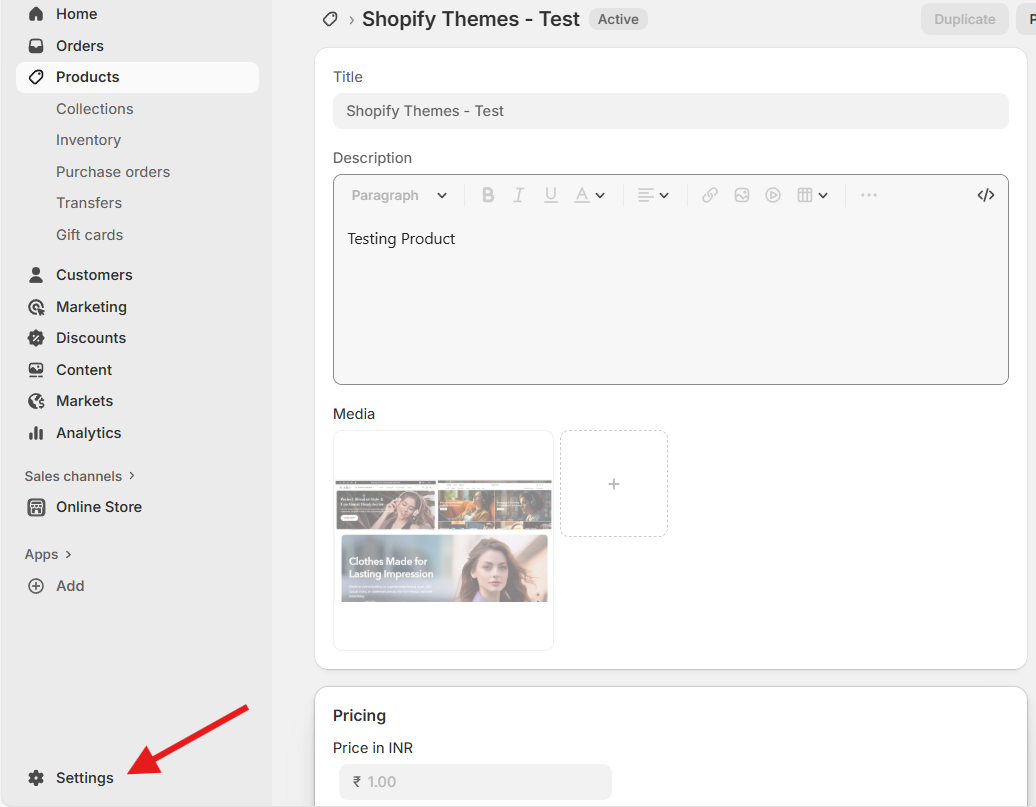This screenshot has height=807, width=1036.
Task: Open the Customers page
Action: click(94, 275)
